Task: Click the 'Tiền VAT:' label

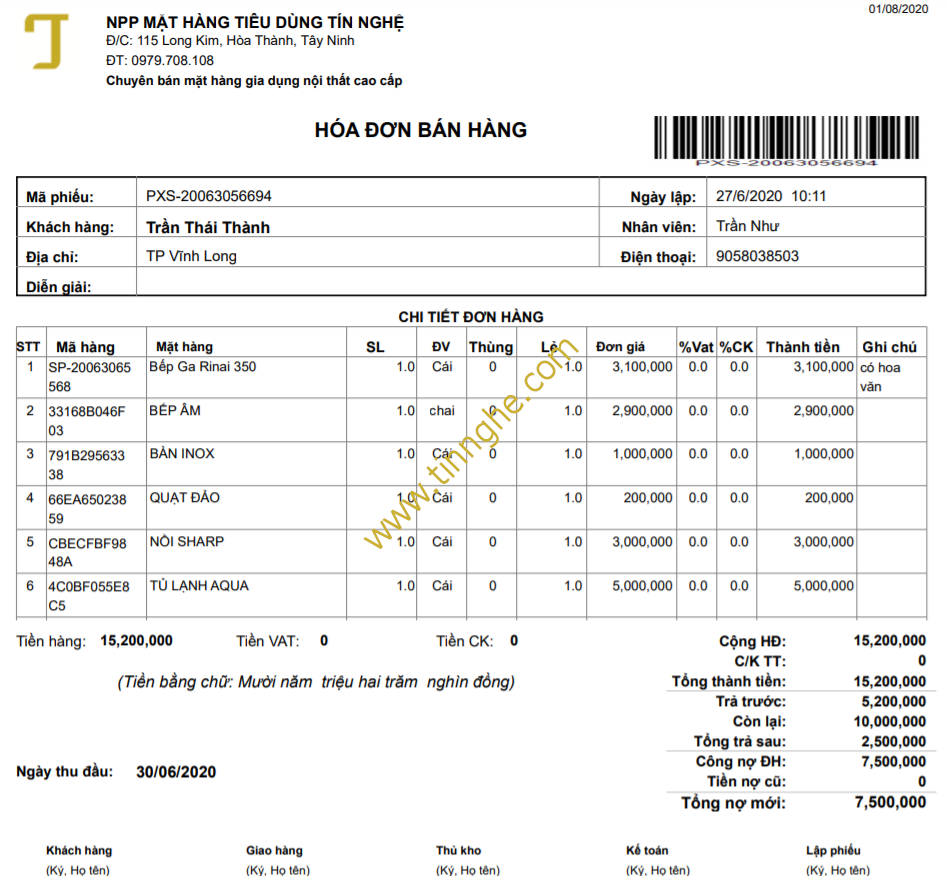Action: 268,641
